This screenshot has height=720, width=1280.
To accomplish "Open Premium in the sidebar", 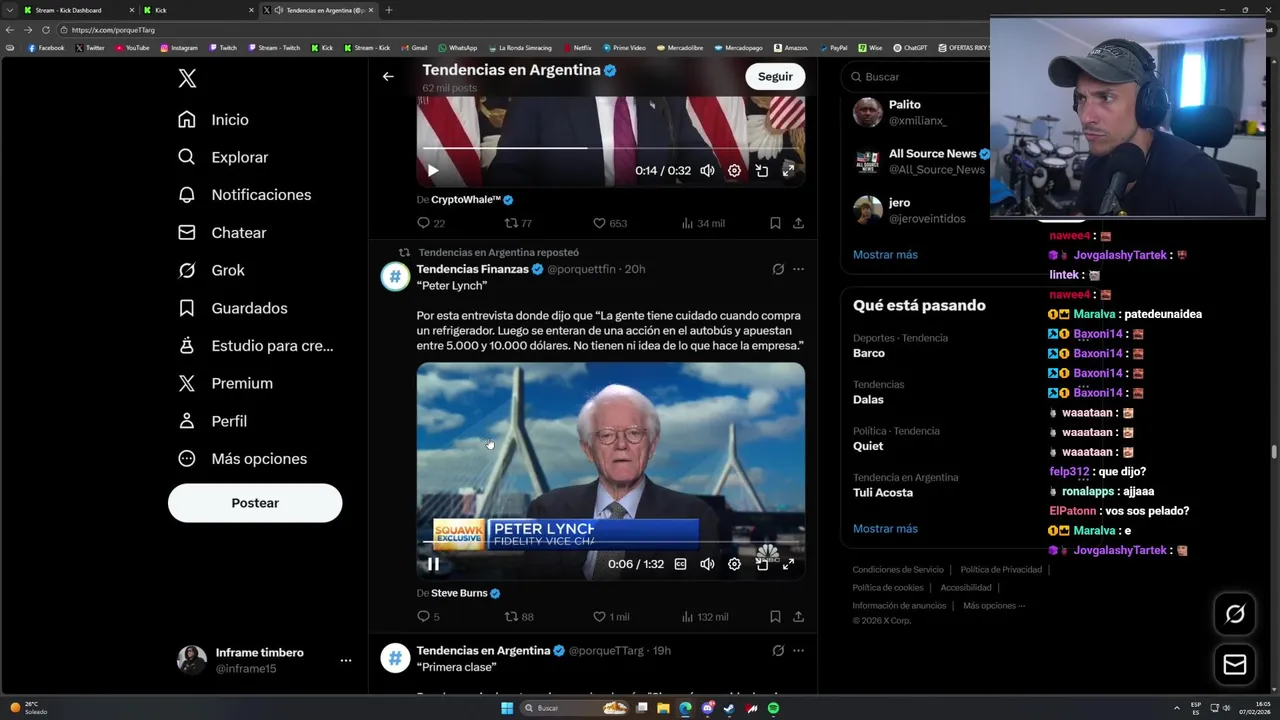I will [x=225, y=384].
